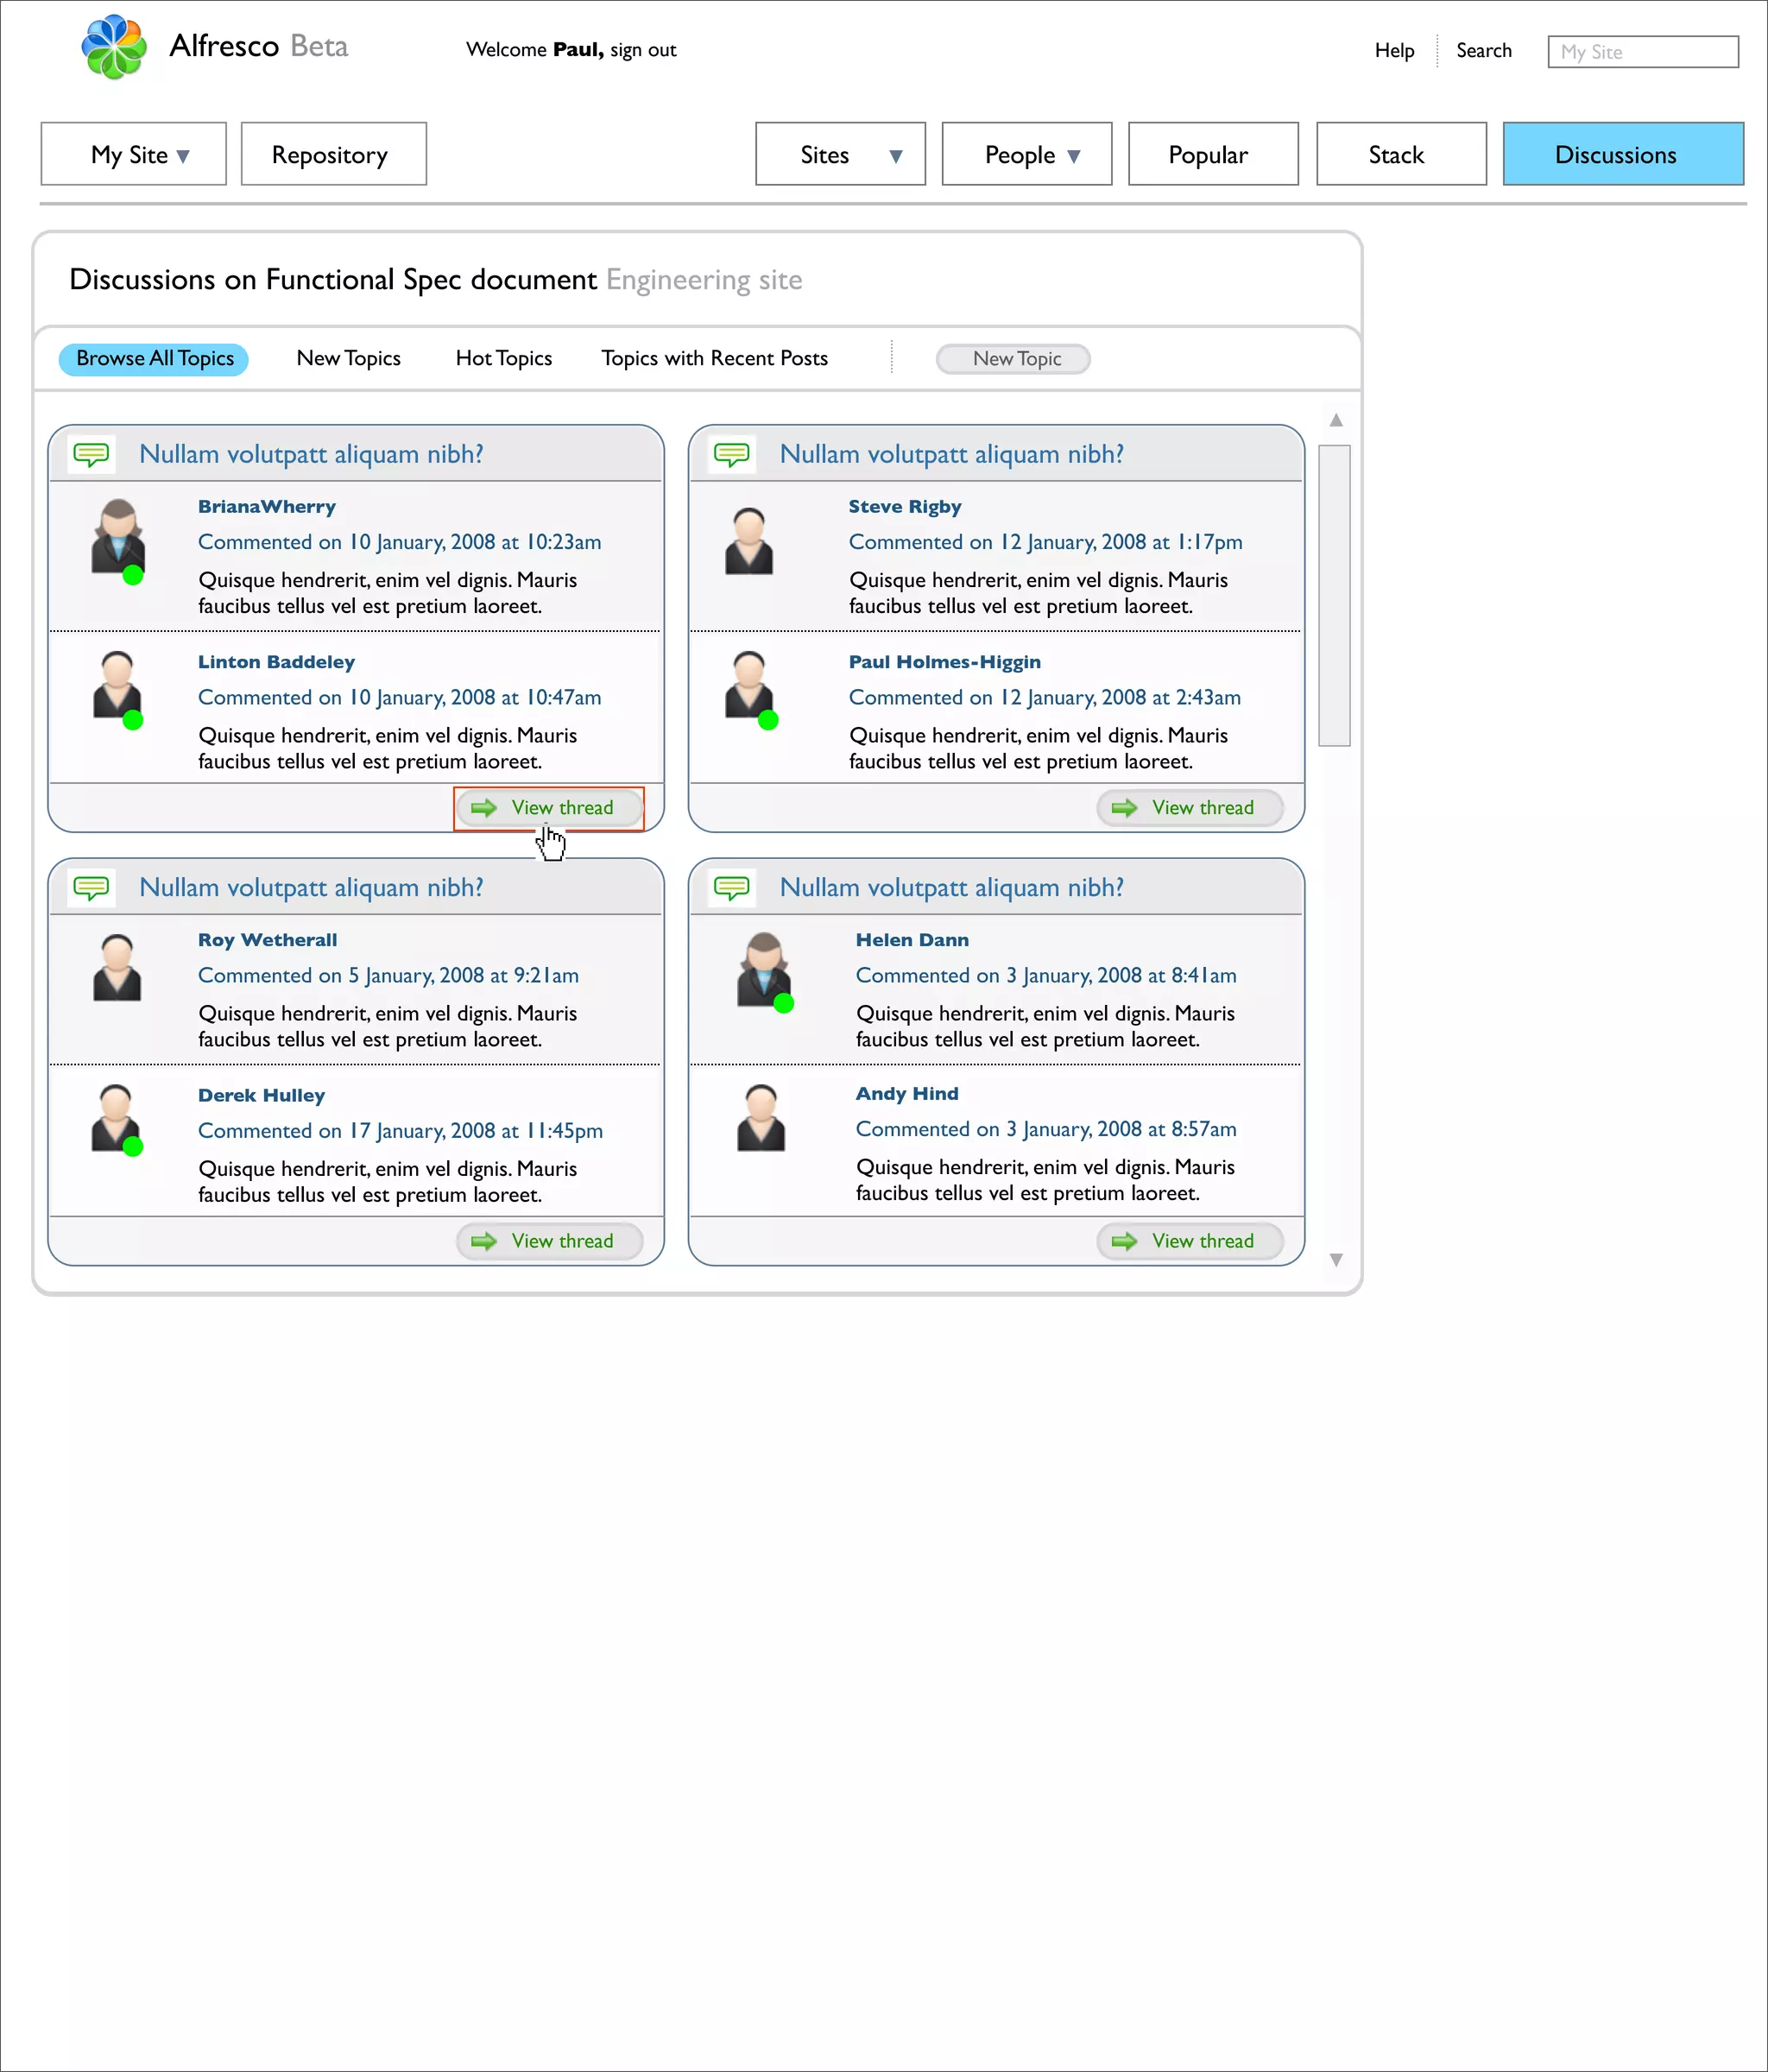Click BrianaWherry's avatar picture
This screenshot has height=2072, width=1768.
coord(118,537)
